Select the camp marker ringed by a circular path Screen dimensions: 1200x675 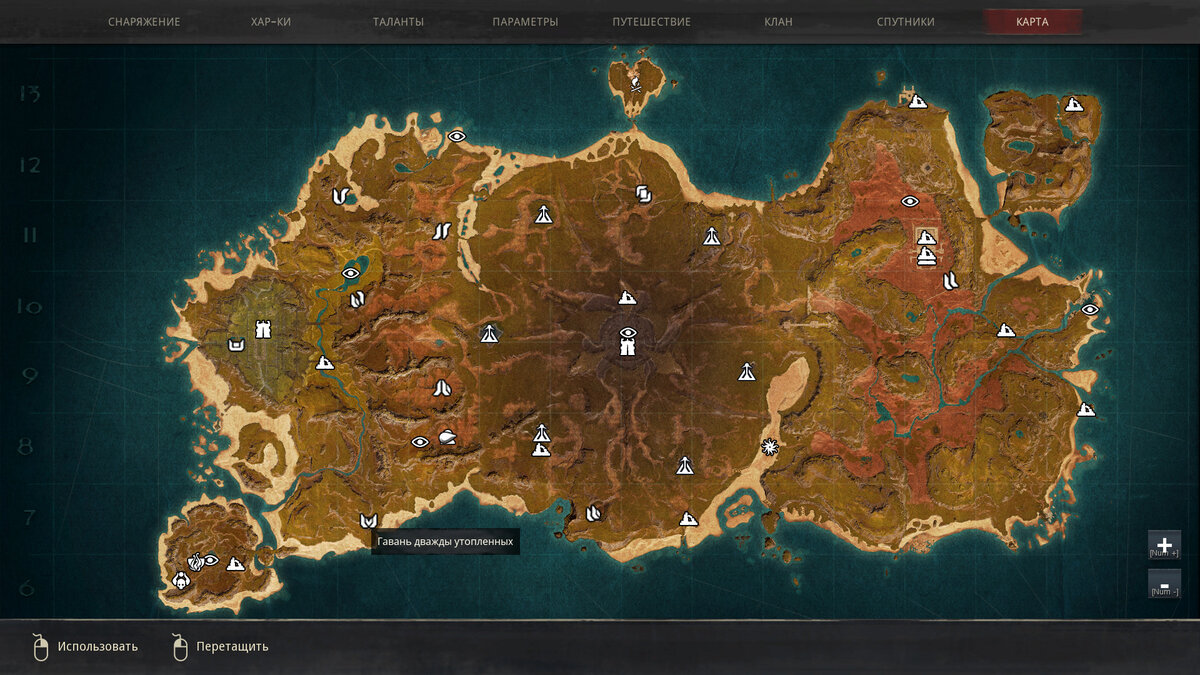click(x=543, y=213)
